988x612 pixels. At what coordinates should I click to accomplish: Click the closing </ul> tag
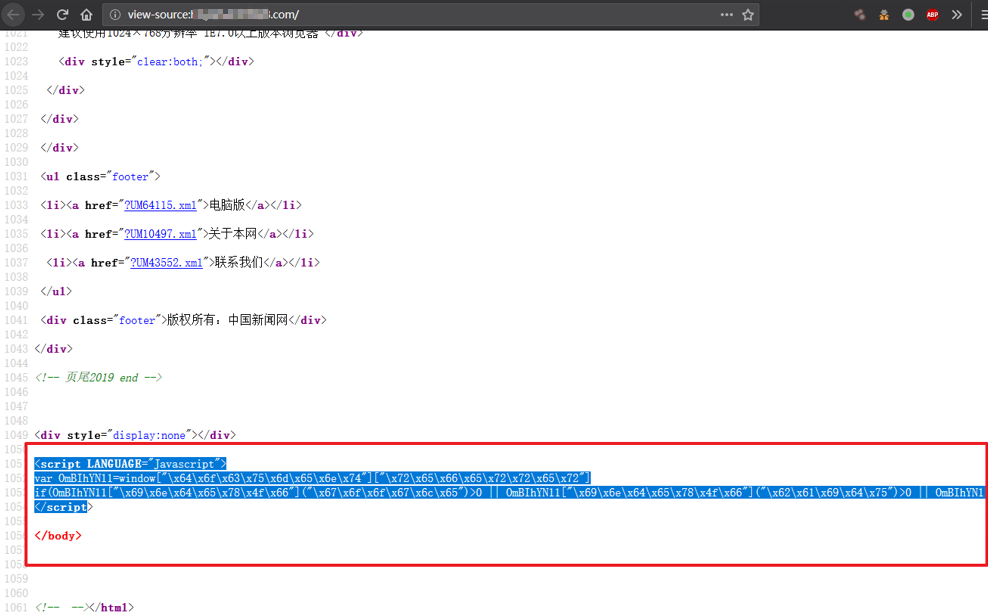56,291
